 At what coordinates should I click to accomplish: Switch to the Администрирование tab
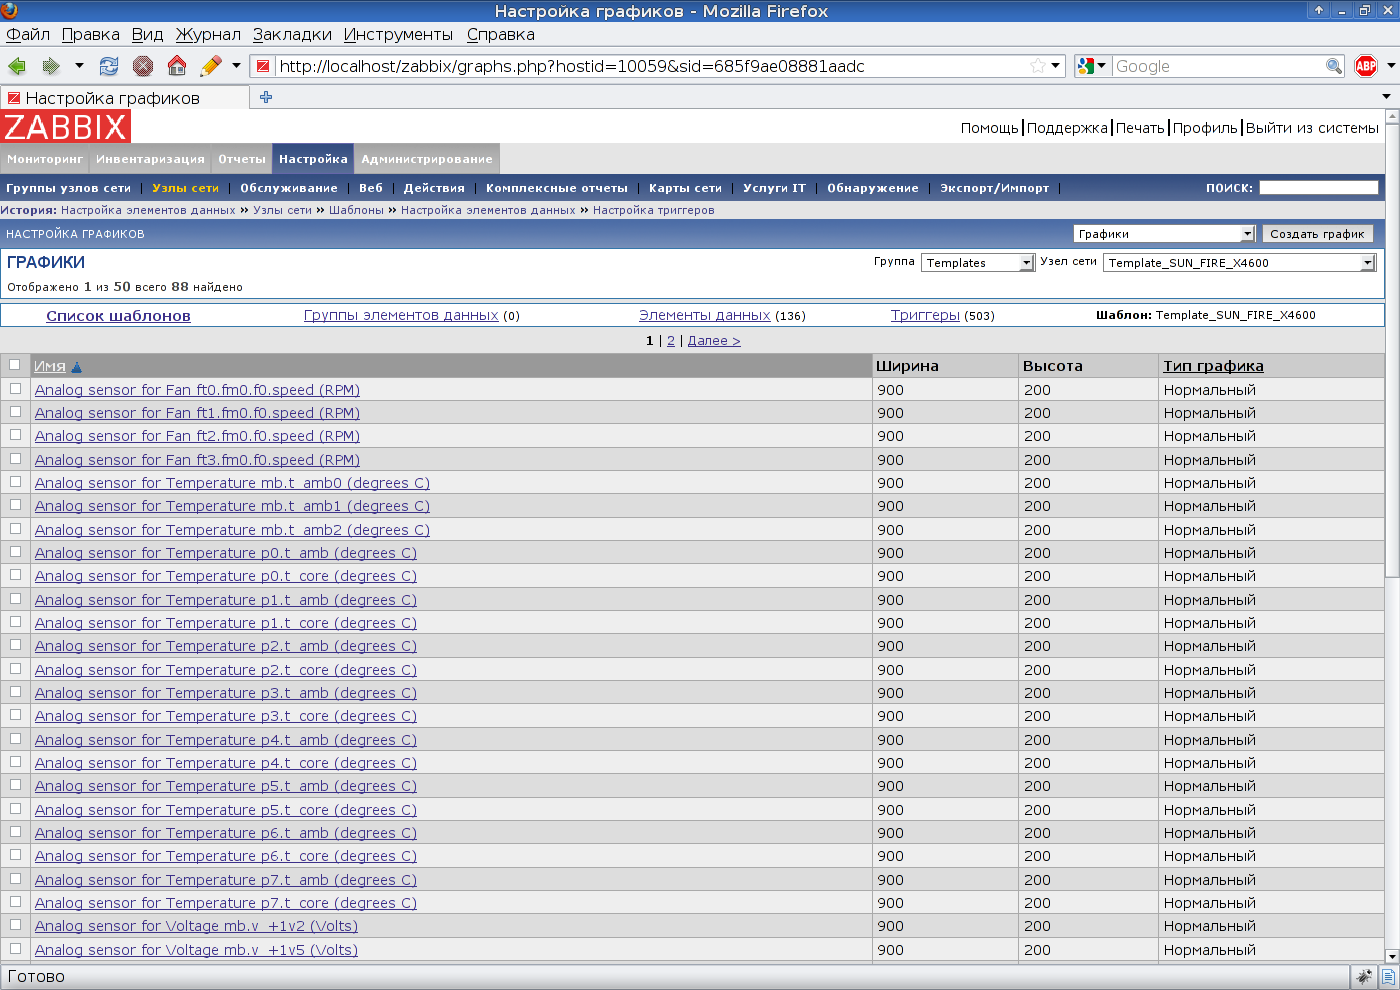pos(427,159)
